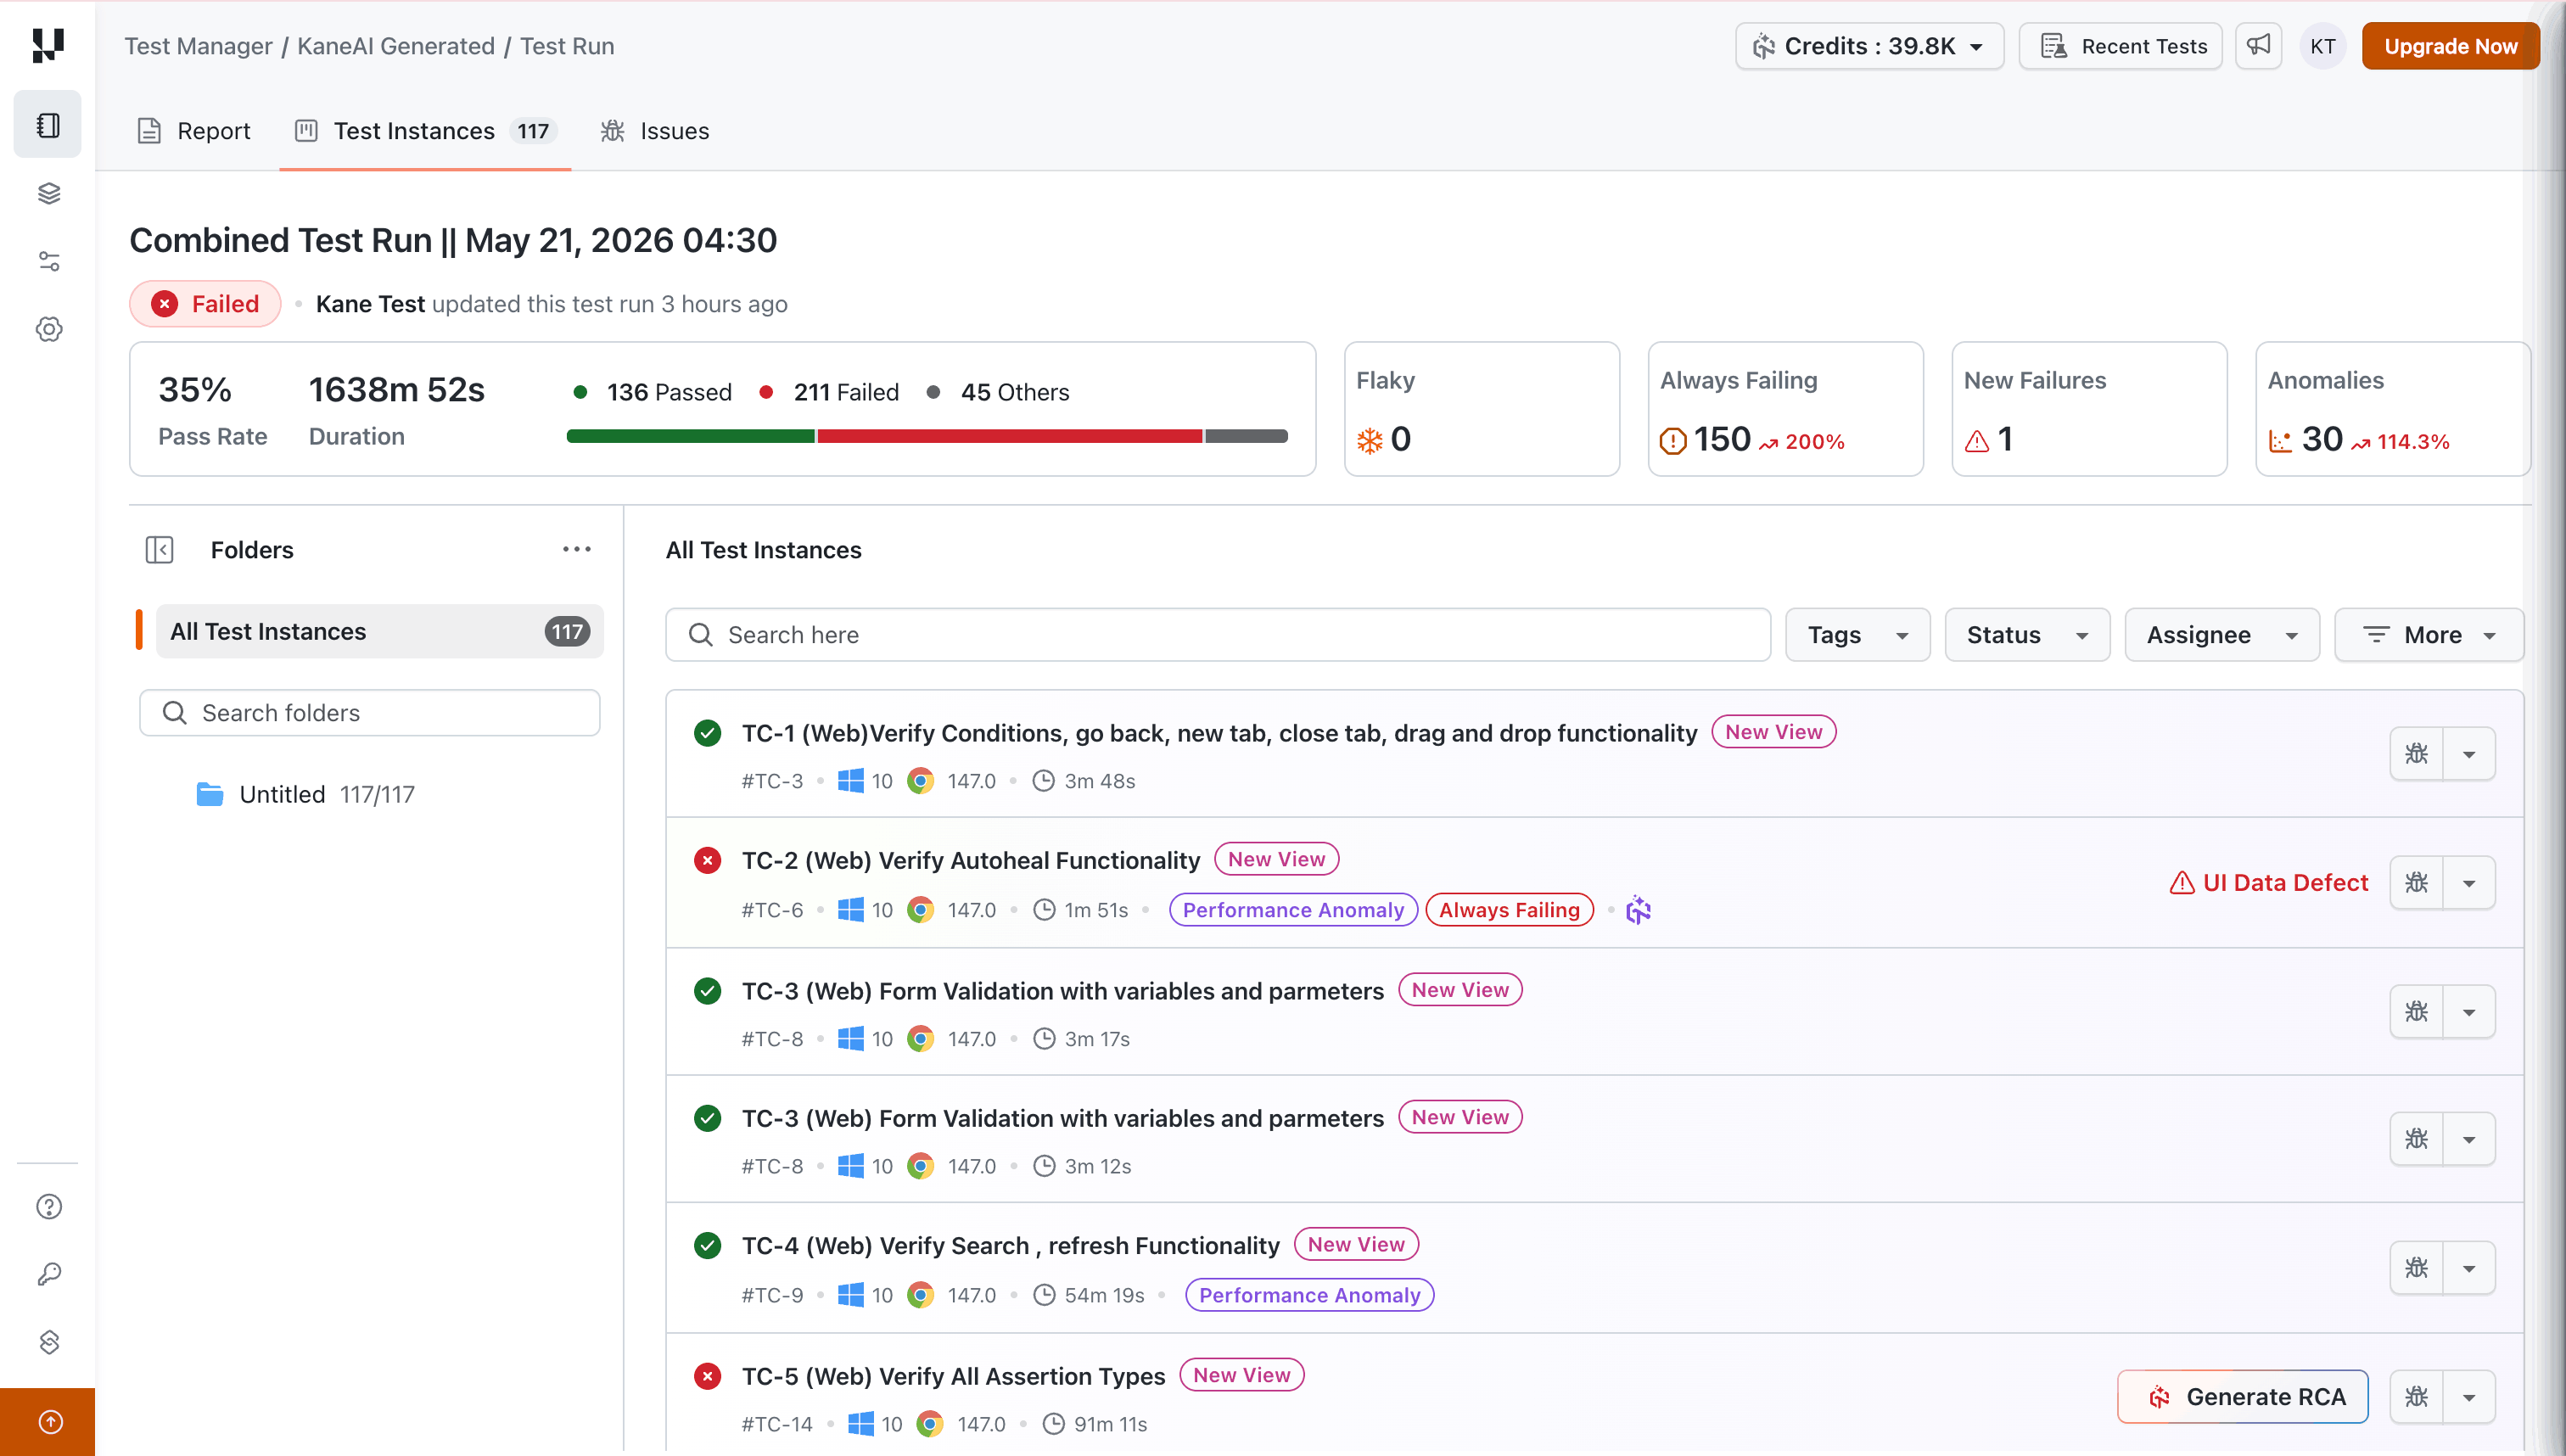Click the red failed segment of the results bar
The width and height of the screenshot is (2566, 1456).
coord(1009,436)
